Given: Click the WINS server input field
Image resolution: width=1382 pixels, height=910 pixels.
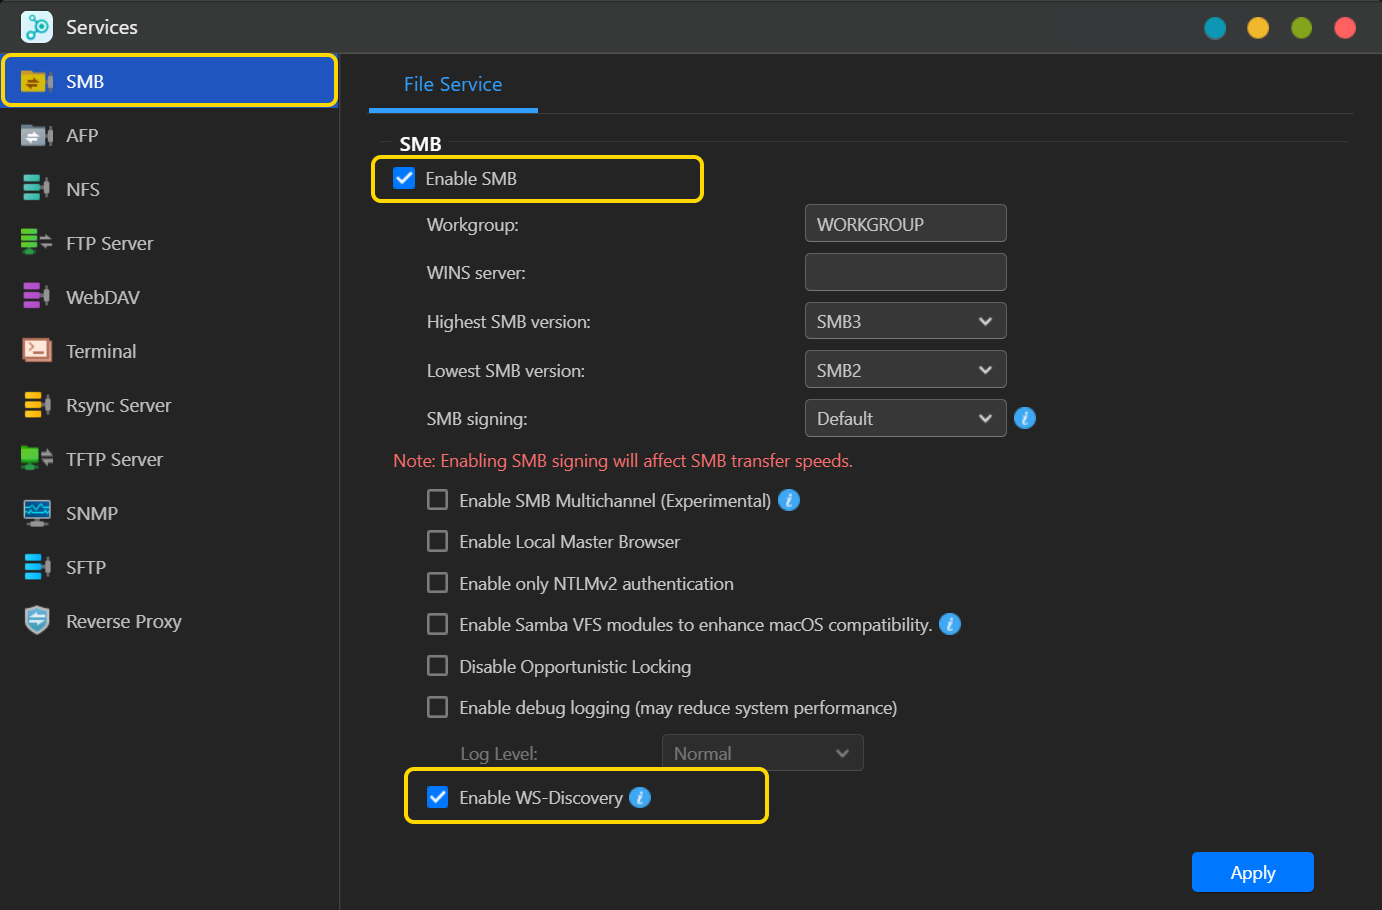Looking at the screenshot, I should (x=905, y=272).
